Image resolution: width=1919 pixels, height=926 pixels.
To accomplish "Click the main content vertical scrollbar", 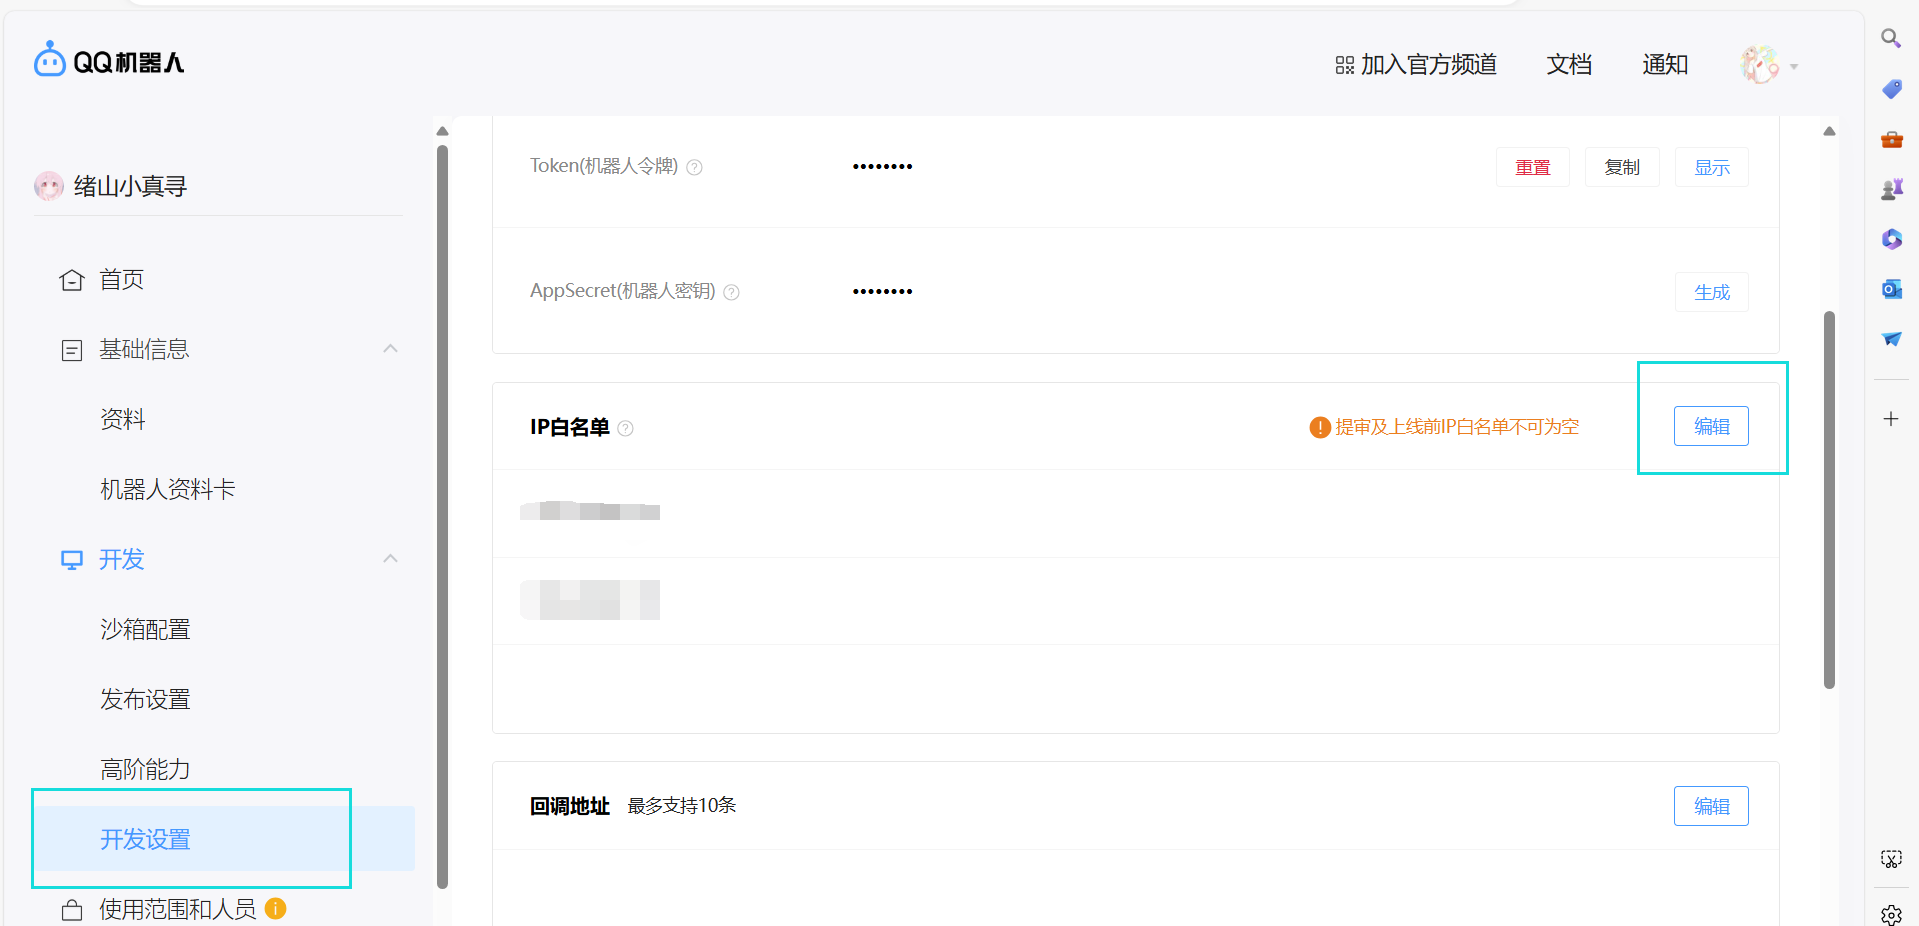I will [1828, 500].
